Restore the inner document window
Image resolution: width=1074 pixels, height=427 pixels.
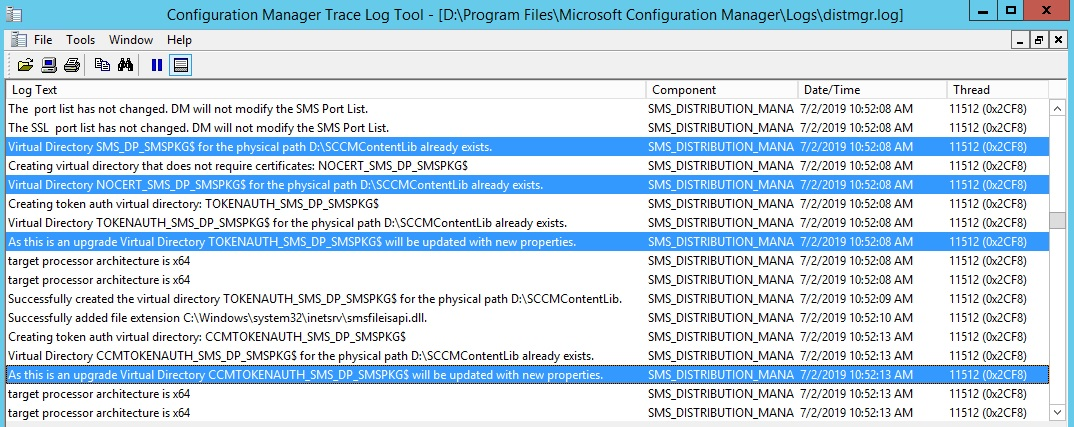(x=1039, y=40)
